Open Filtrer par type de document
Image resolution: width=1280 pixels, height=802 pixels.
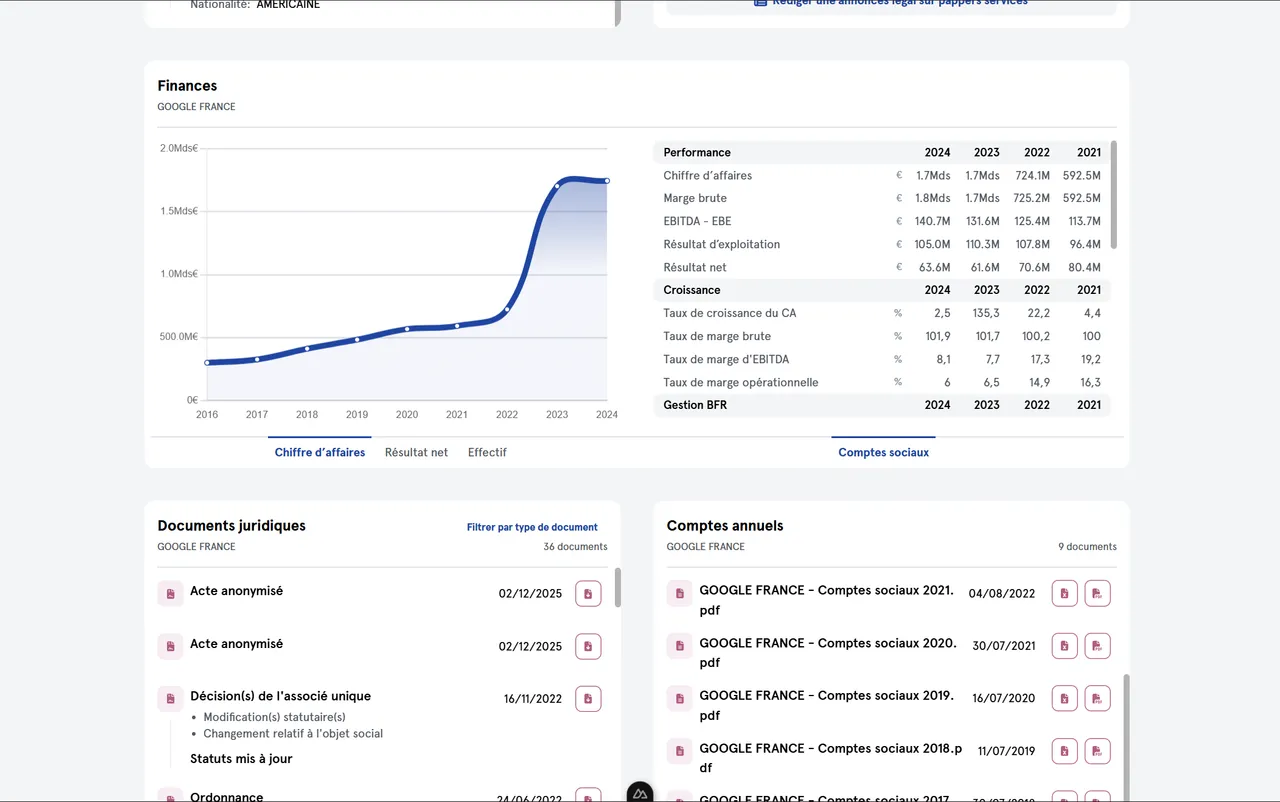(x=532, y=527)
